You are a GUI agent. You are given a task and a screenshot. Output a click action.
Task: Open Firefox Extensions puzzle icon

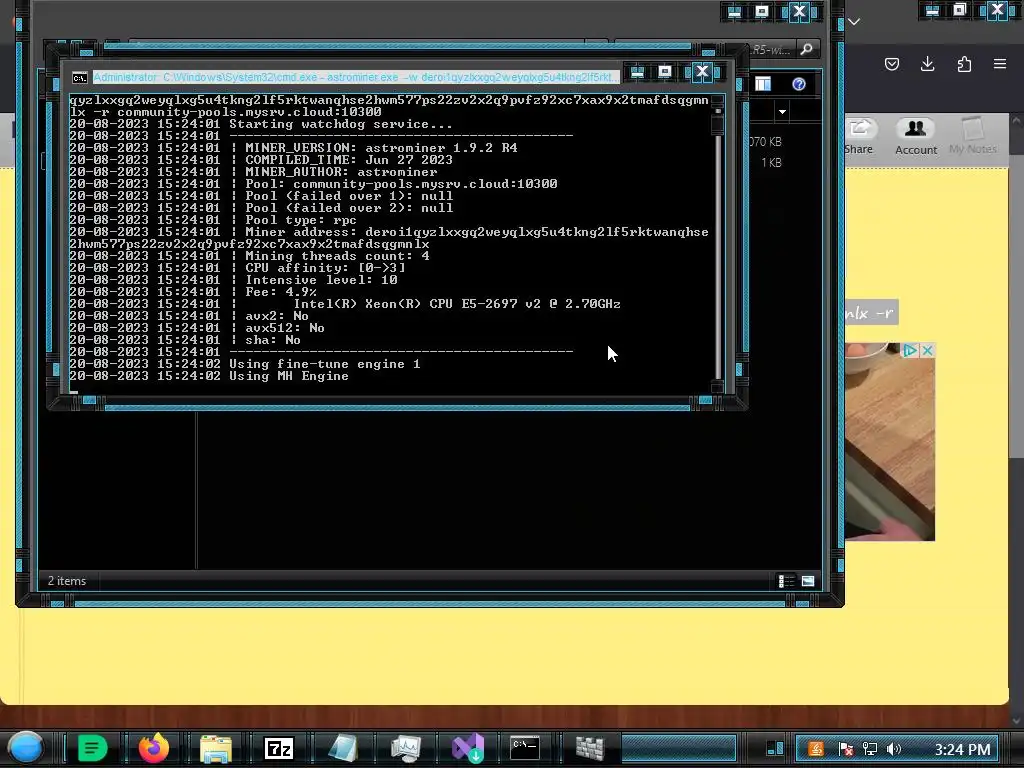[x=964, y=64]
